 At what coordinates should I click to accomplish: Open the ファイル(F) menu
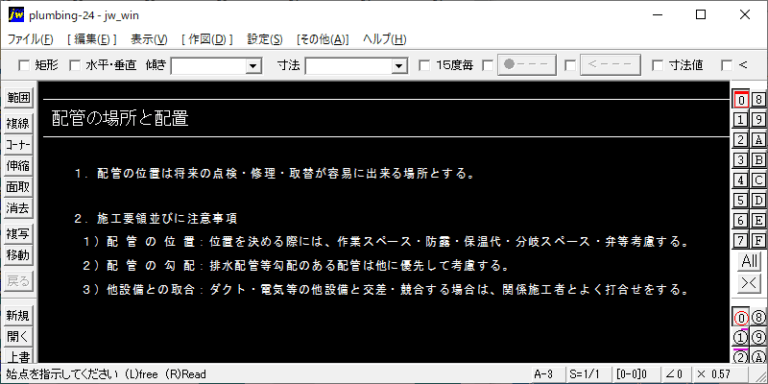(x=30, y=40)
